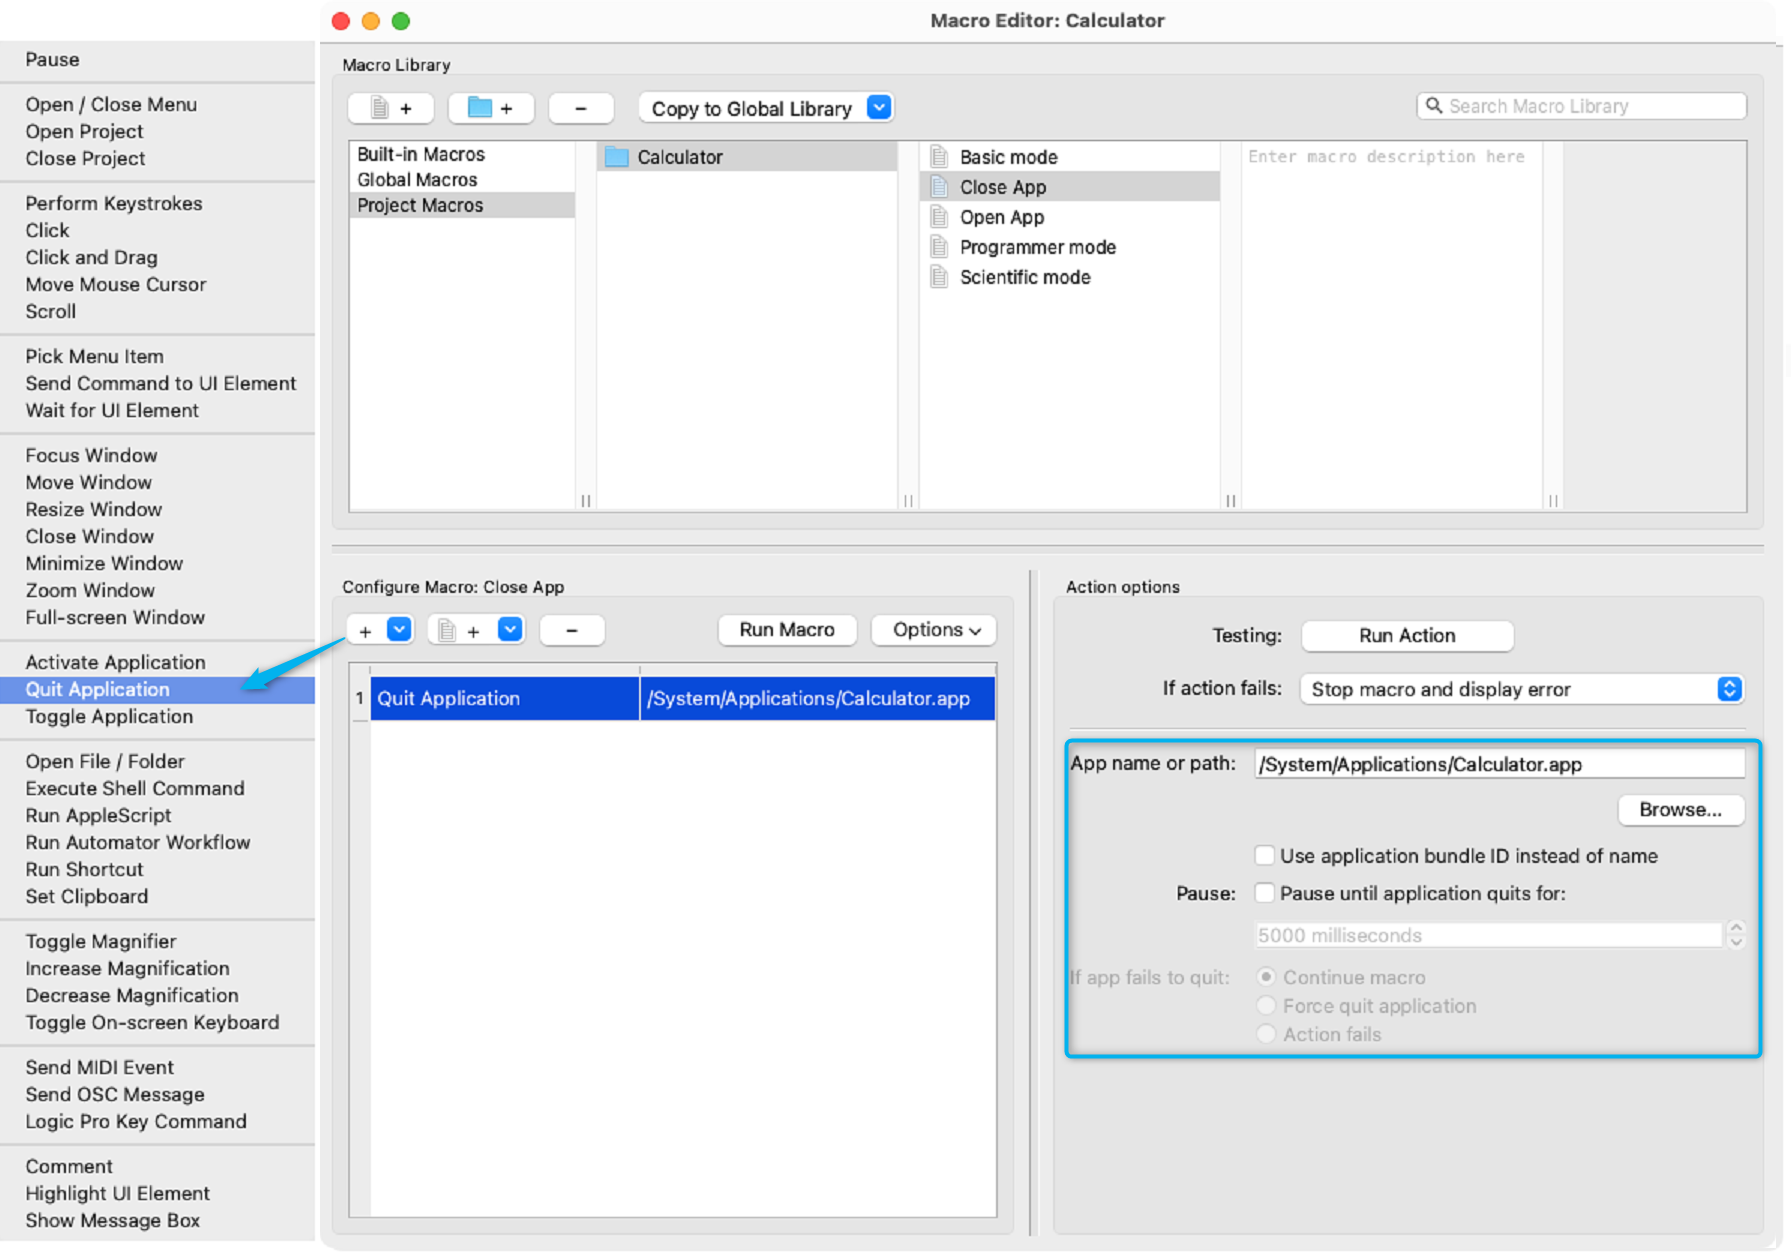Click the new folder plus button
Image resolution: width=1791 pixels, height=1252 pixels.
point(491,108)
